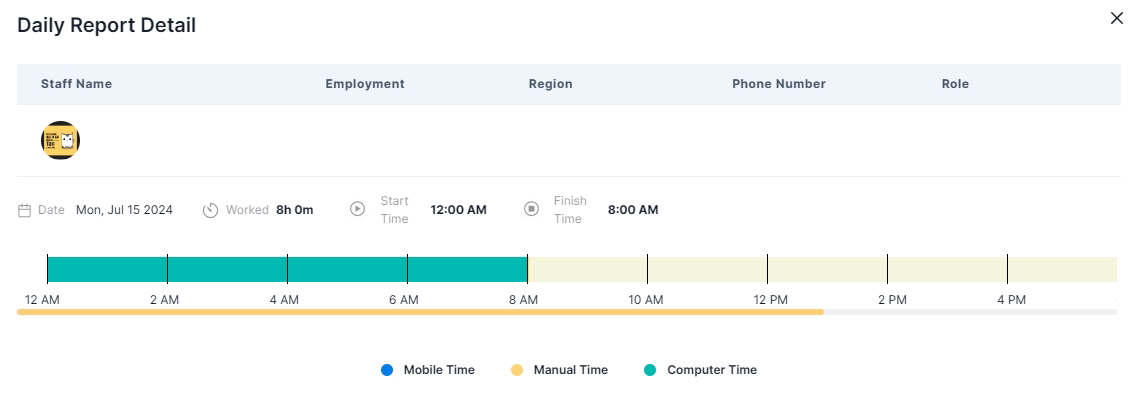Click the orange horizontal timeline scrollbar
Viewport: 1137px width, 395px height.
(421, 312)
